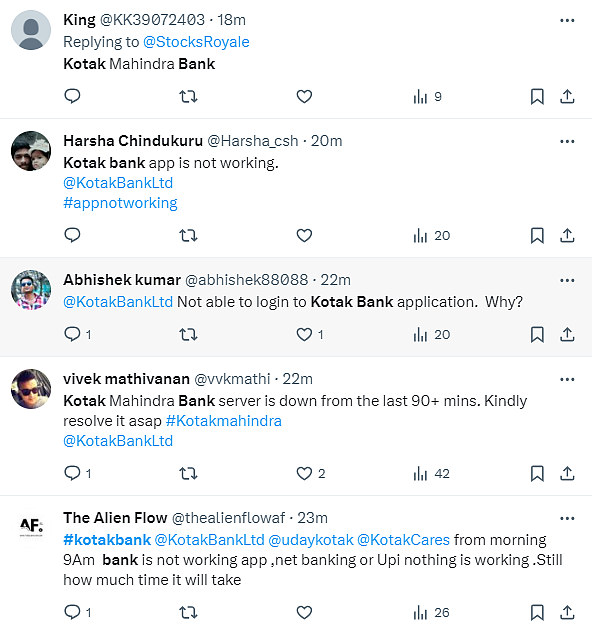The height and width of the screenshot is (630, 592).
Task: Bookmark Harsha Chindukuru's tweet
Action: (x=537, y=235)
